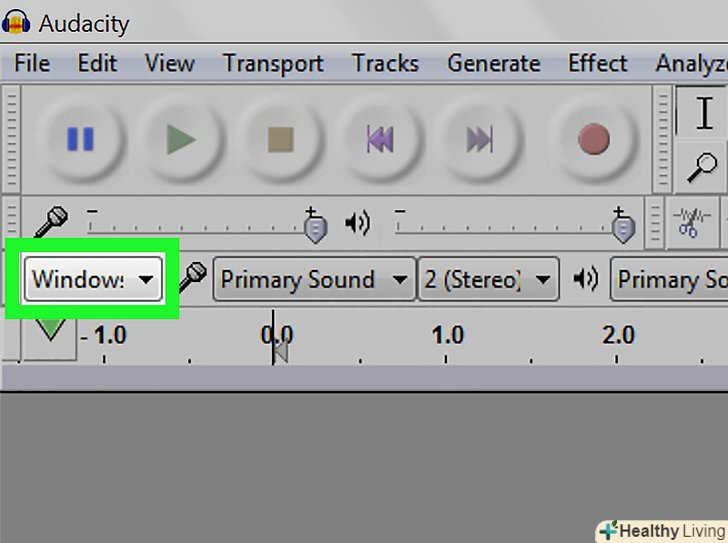Viewport: 728px width, 543px height.
Task: Click the tools toolbar grabber handle
Action: (x=663, y=139)
